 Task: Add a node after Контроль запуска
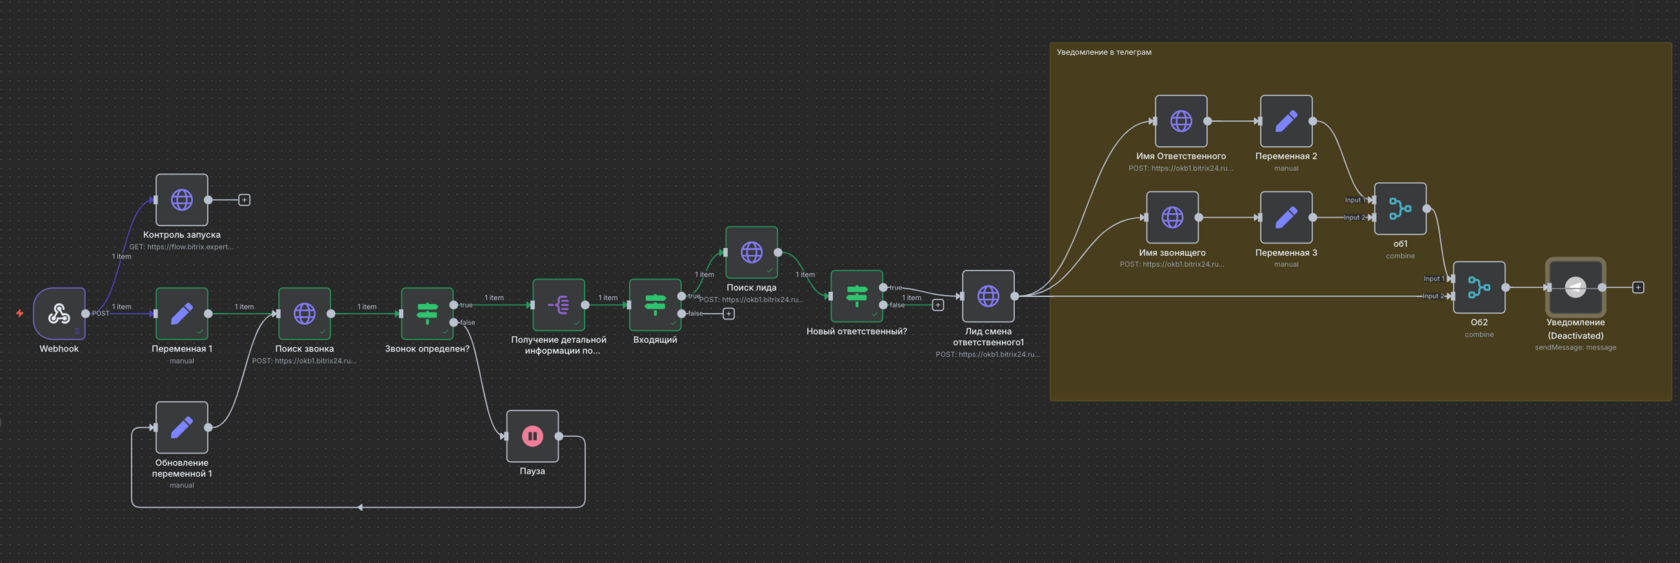244,200
